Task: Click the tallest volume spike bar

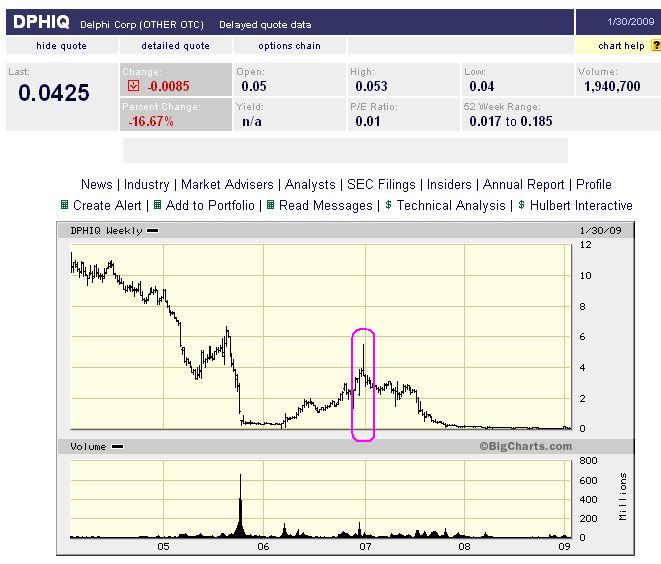Action: tap(240, 506)
